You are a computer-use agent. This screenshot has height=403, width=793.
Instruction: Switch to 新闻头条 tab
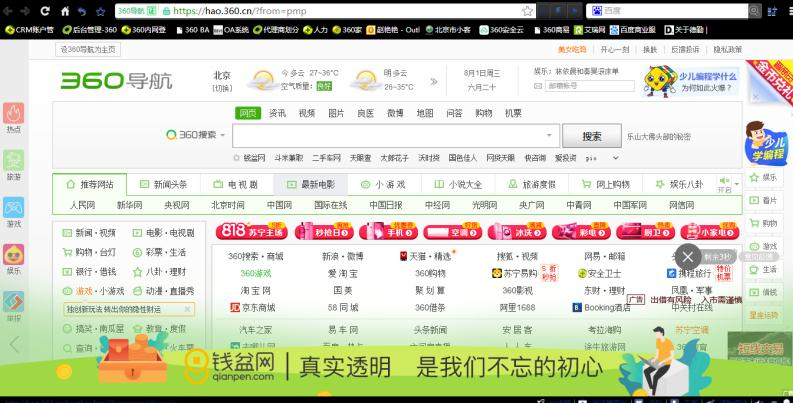pos(163,185)
